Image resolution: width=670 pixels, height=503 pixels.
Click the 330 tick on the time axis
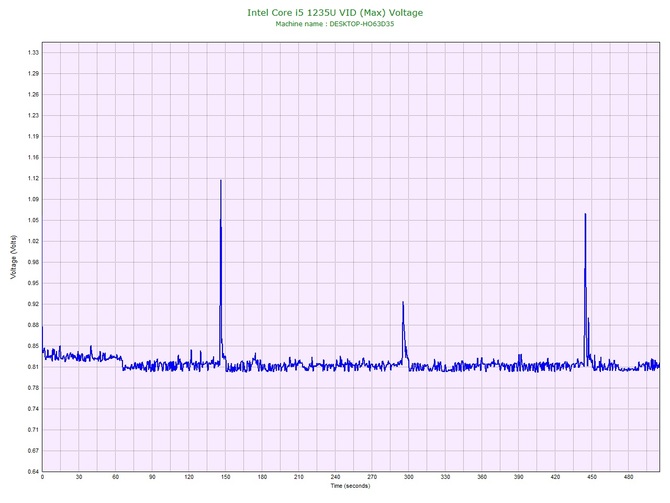445,477
